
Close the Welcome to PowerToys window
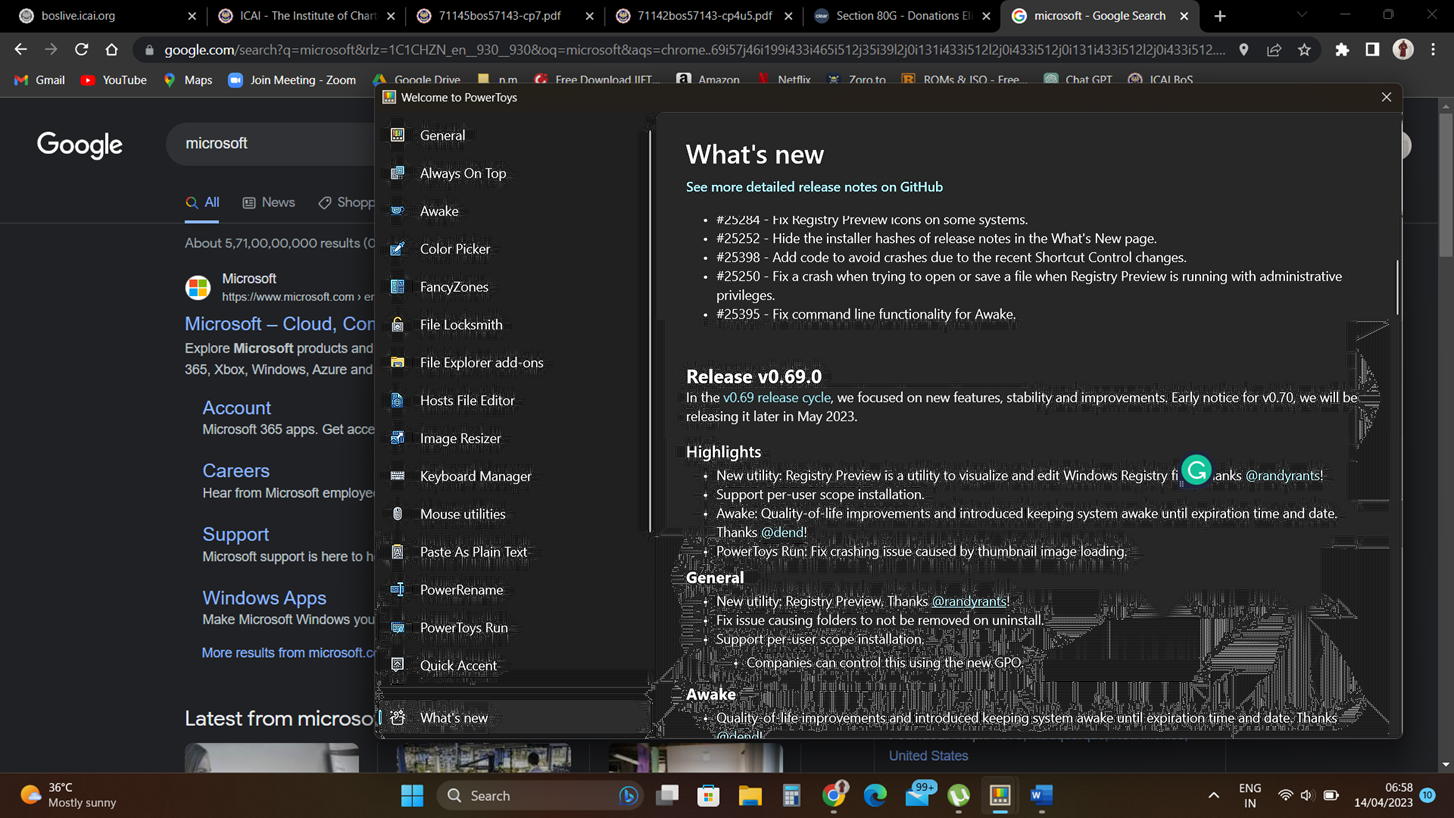coord(1386,97)
